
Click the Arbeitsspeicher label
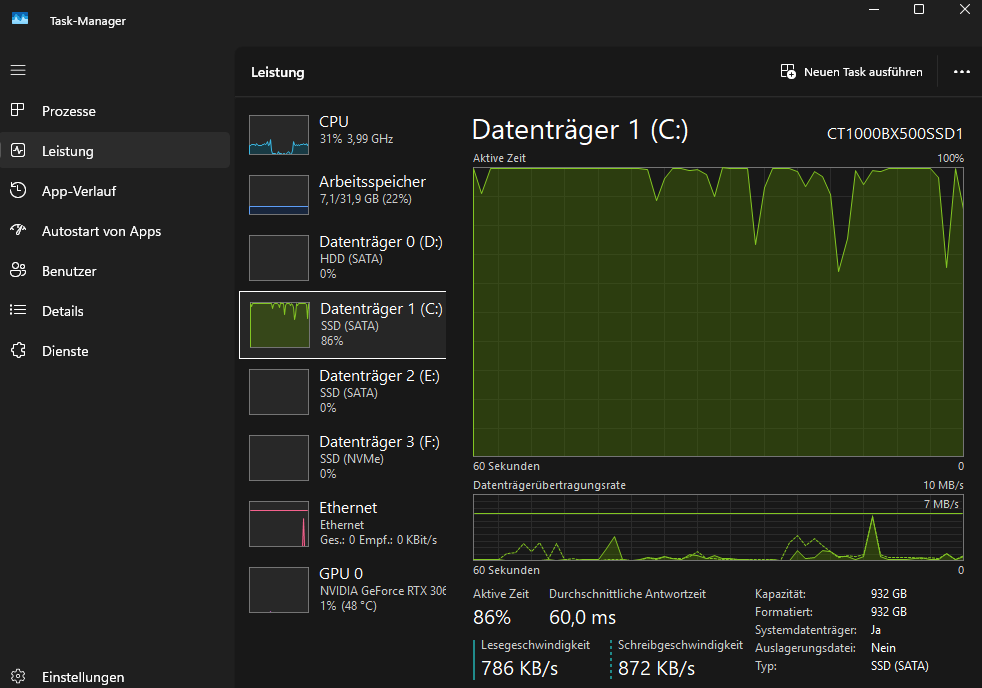coord(373,182)
